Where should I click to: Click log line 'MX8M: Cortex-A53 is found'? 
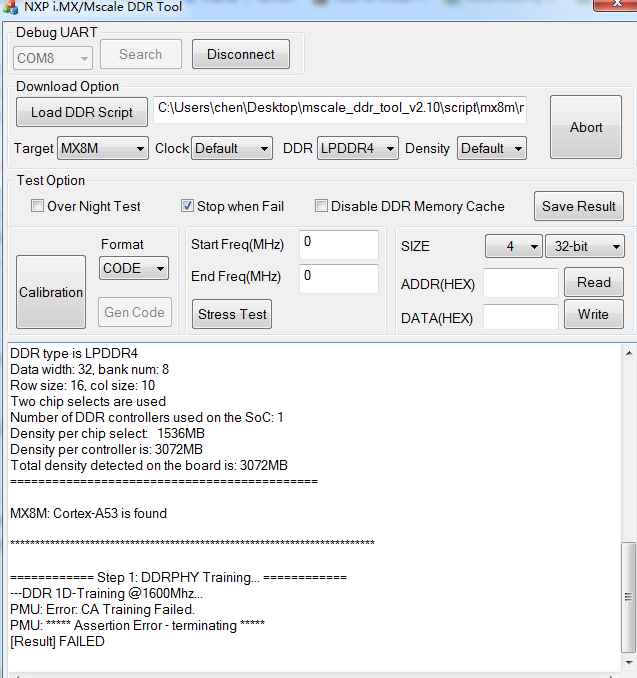point(89,513)
